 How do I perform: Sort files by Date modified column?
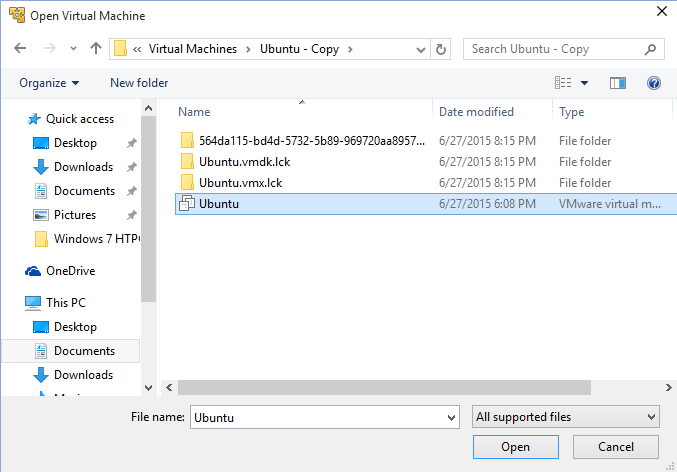[476, 112]
